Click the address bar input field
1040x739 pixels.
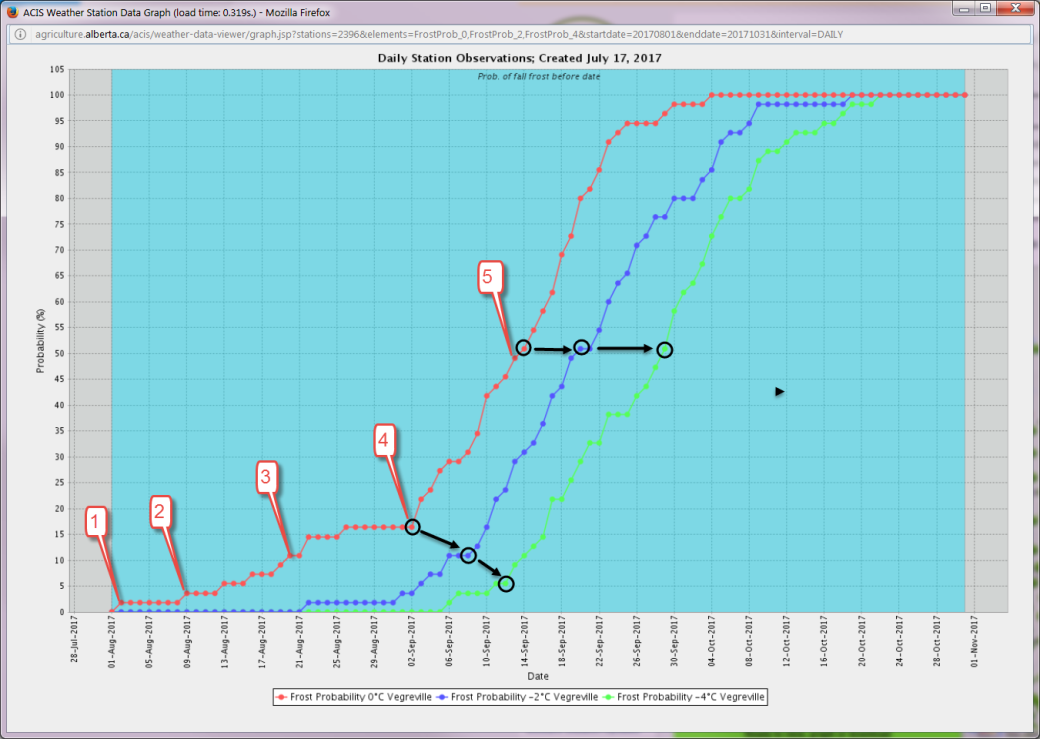[x=500, y=33]
